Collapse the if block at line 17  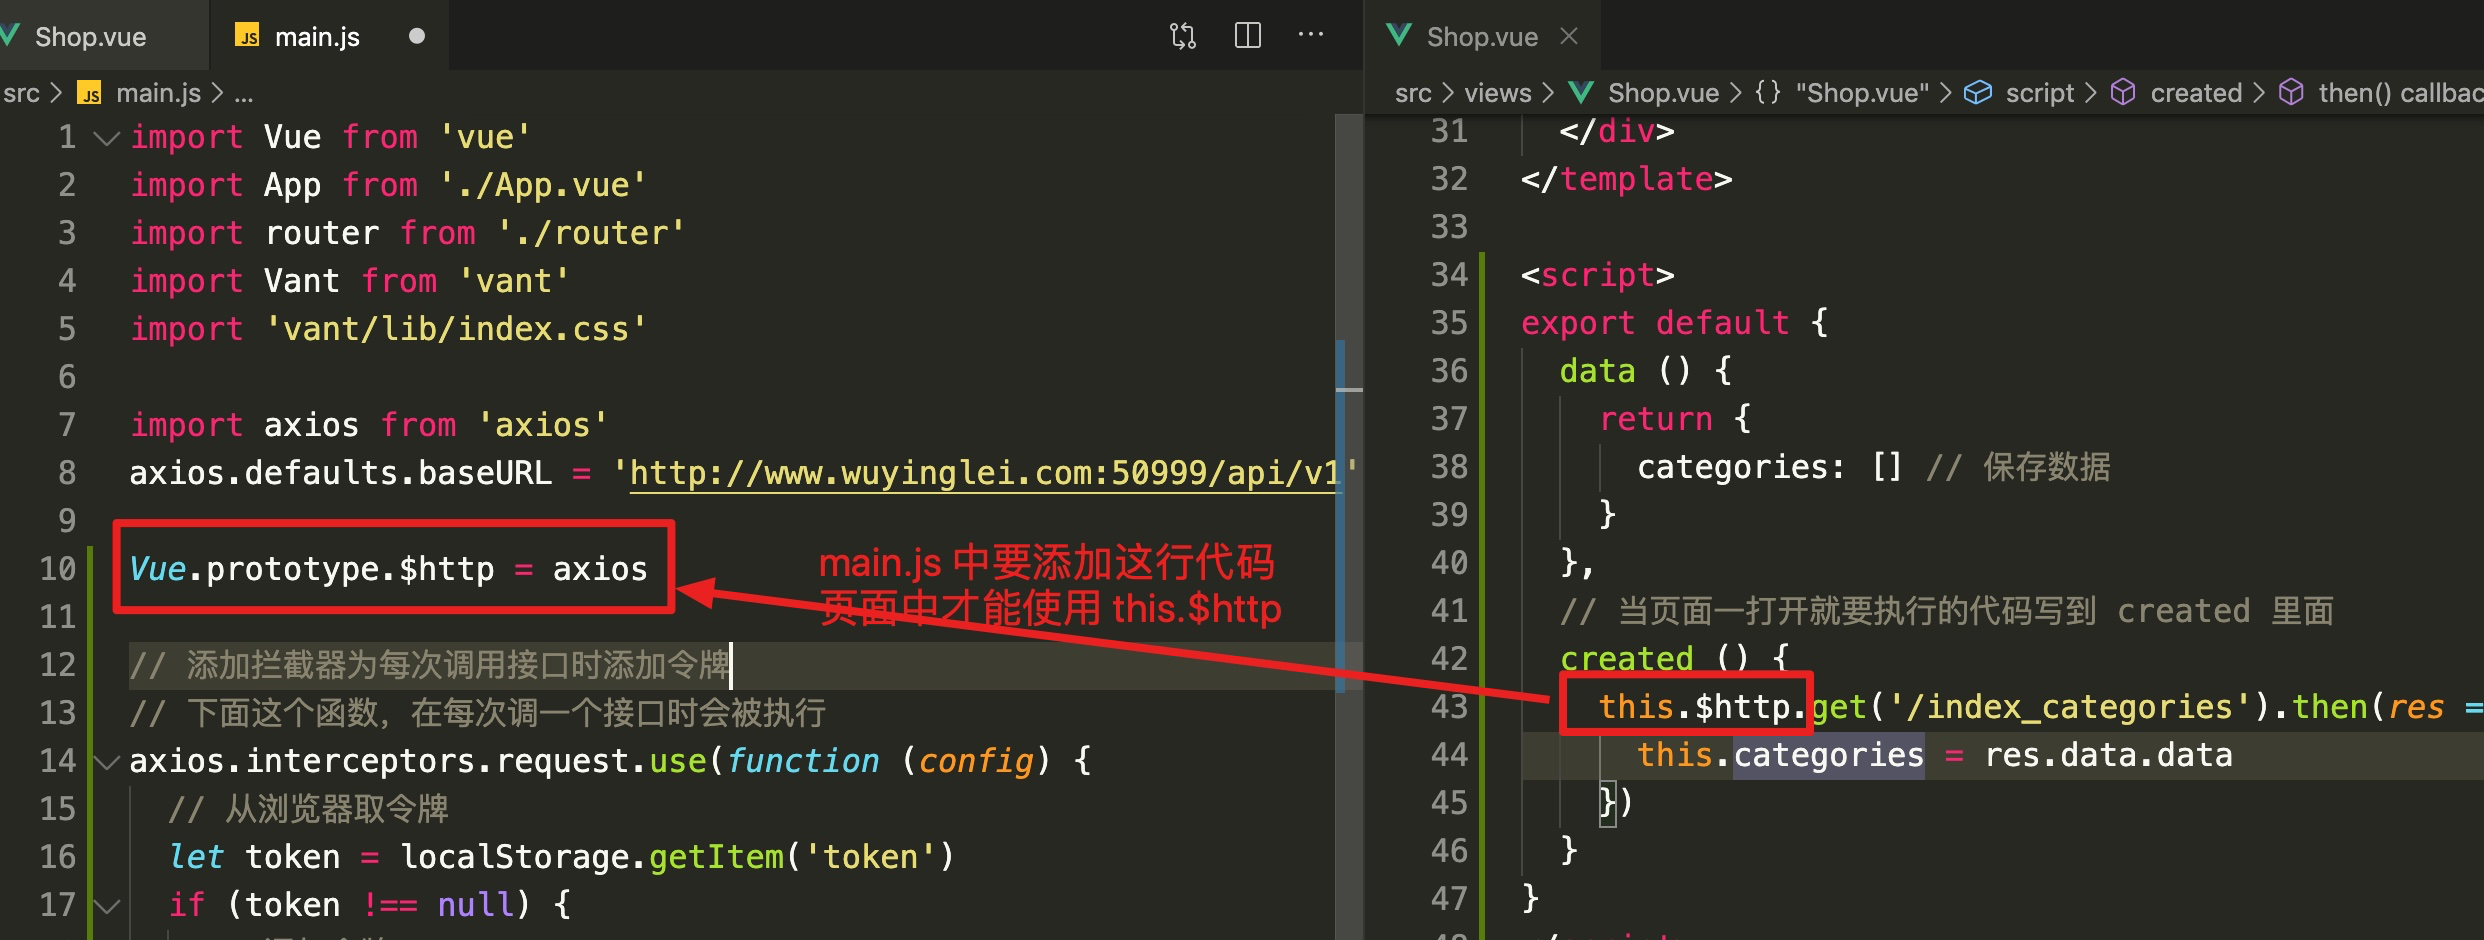pyautogui.click(x=106, y=906)
